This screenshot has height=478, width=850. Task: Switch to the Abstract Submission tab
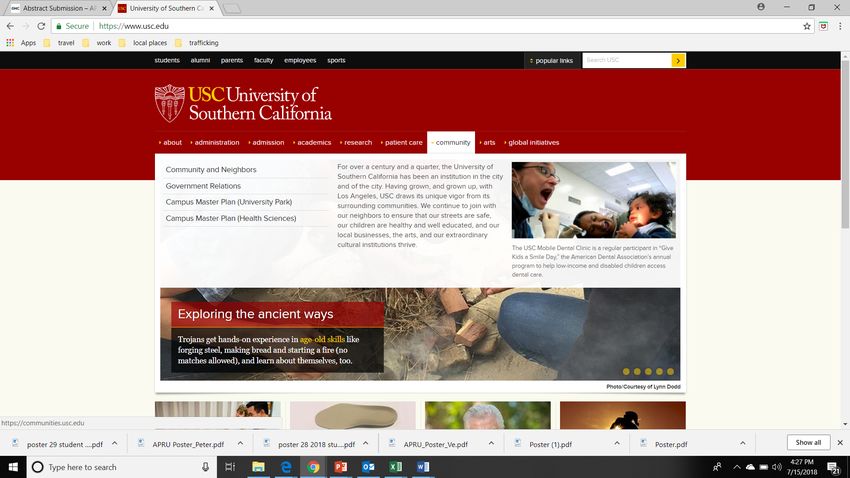pyautogui.click(x=57, y=8)
